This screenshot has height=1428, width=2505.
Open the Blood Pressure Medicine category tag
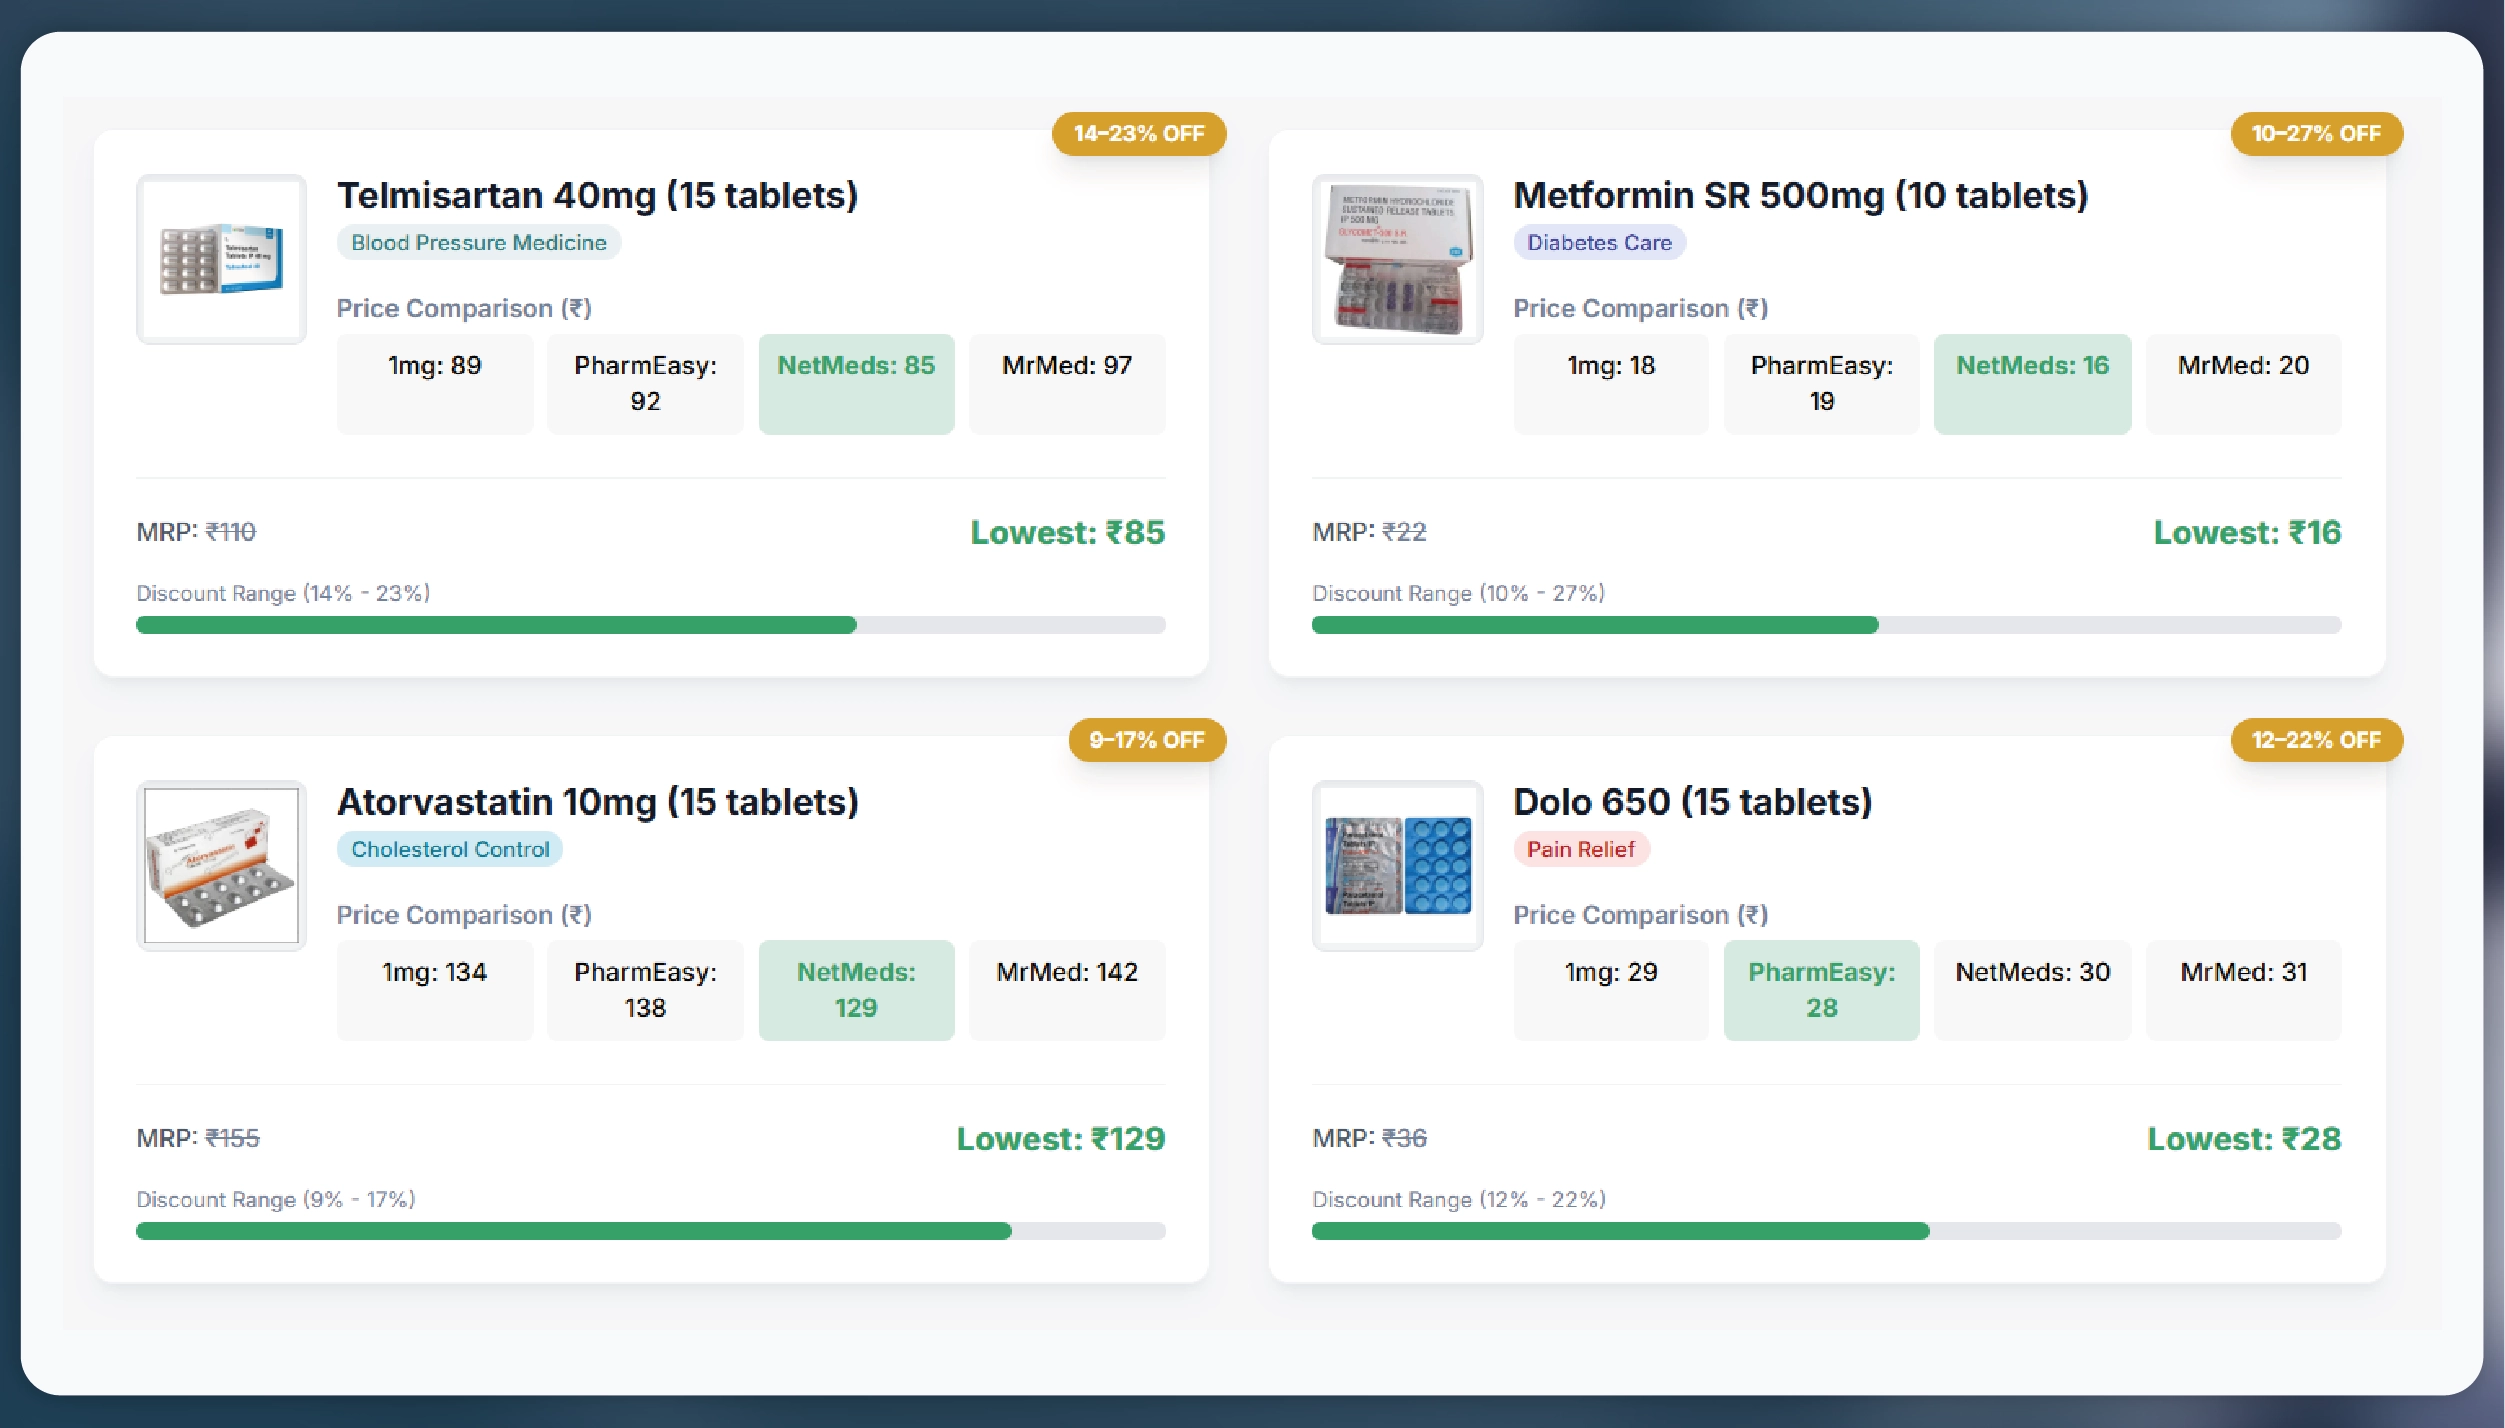coord(478,242)
